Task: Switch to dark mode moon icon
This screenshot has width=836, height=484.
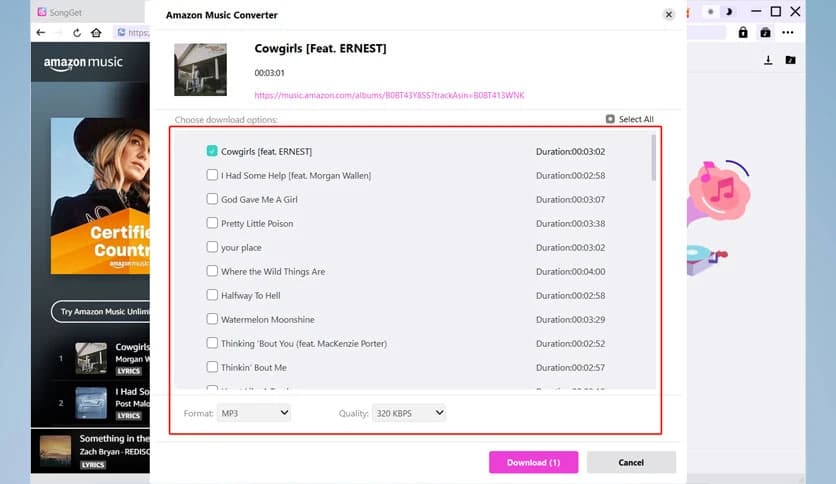Action: [x=729, y=12]
